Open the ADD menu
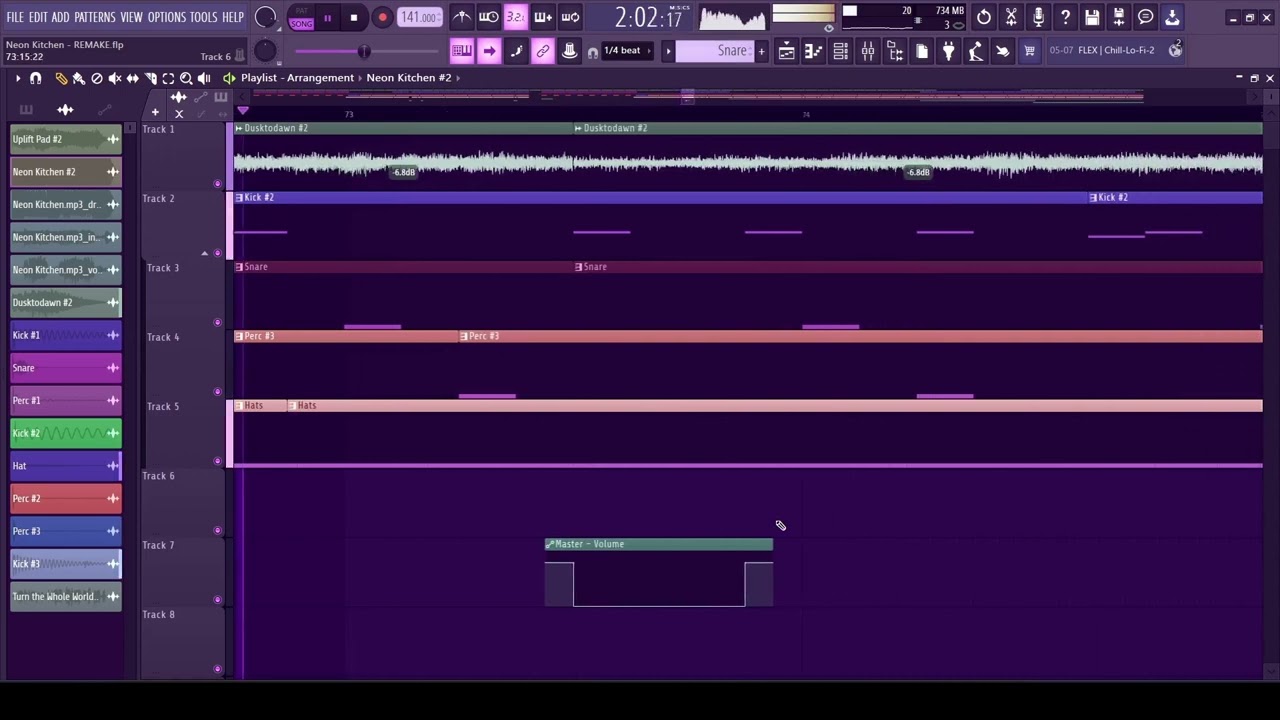This screenshot has height=720, width=1280. pos(61,17)
